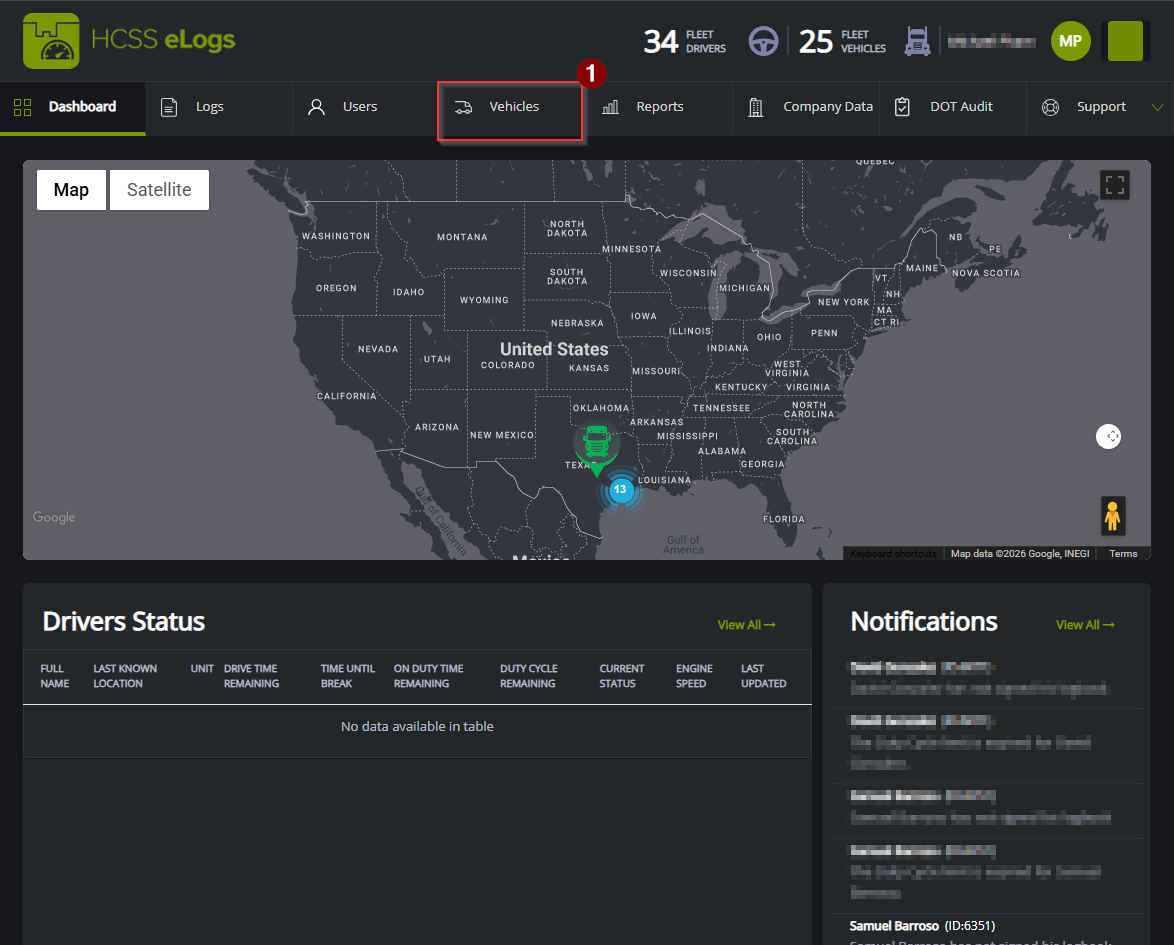Screen dimensions: 1174x945
Task: Click the map recenter location button
Action: (x=1108, y=436)
